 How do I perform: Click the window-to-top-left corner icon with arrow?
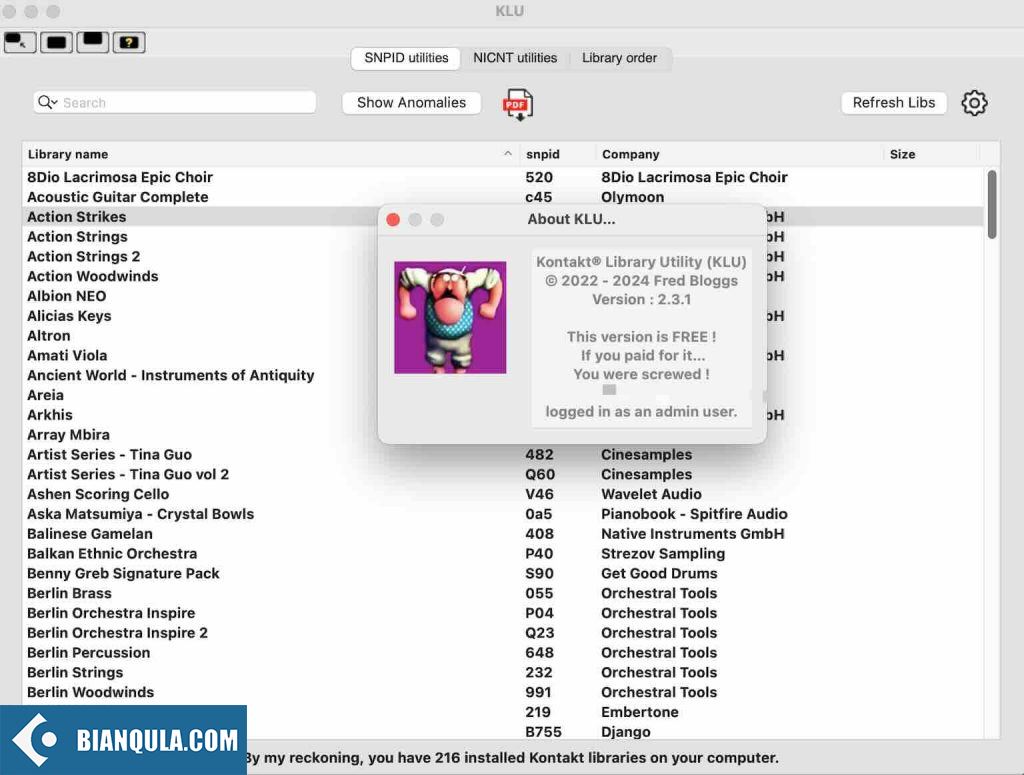[19, 42]
